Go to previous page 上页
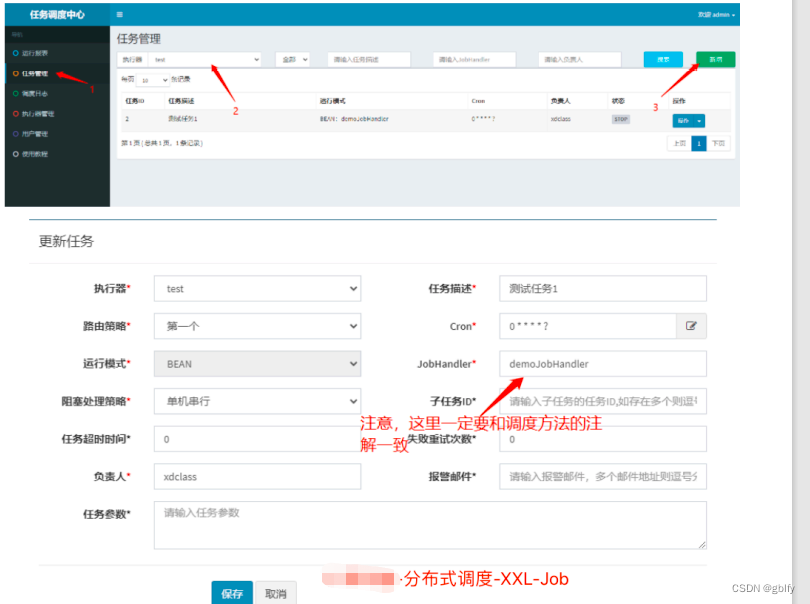The image size is (810, 604). coord(679,143)
